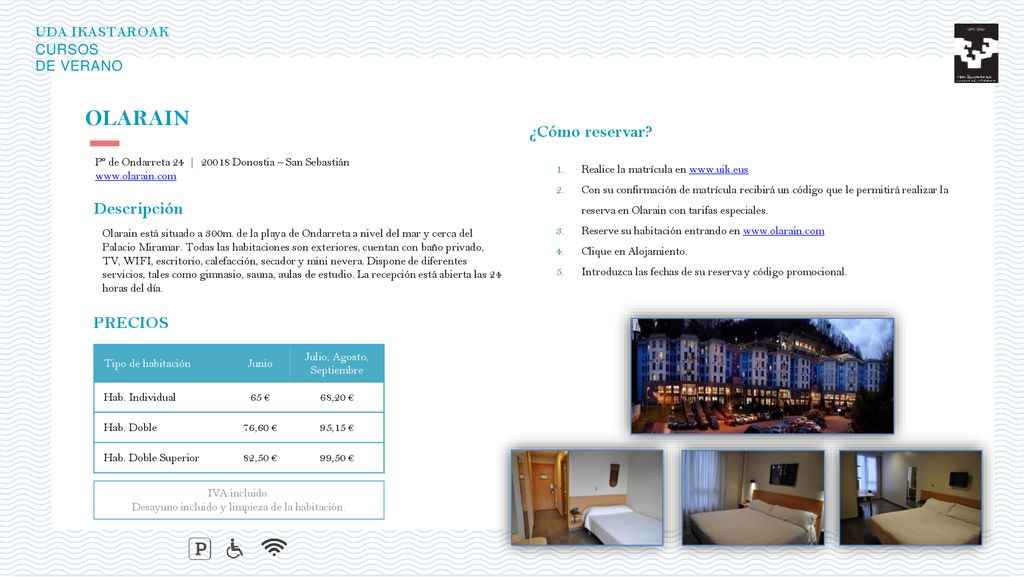Click the description paragraph starting Olarain está situado
Viewport: 1024px width, 577px height.
coord(302,260)
